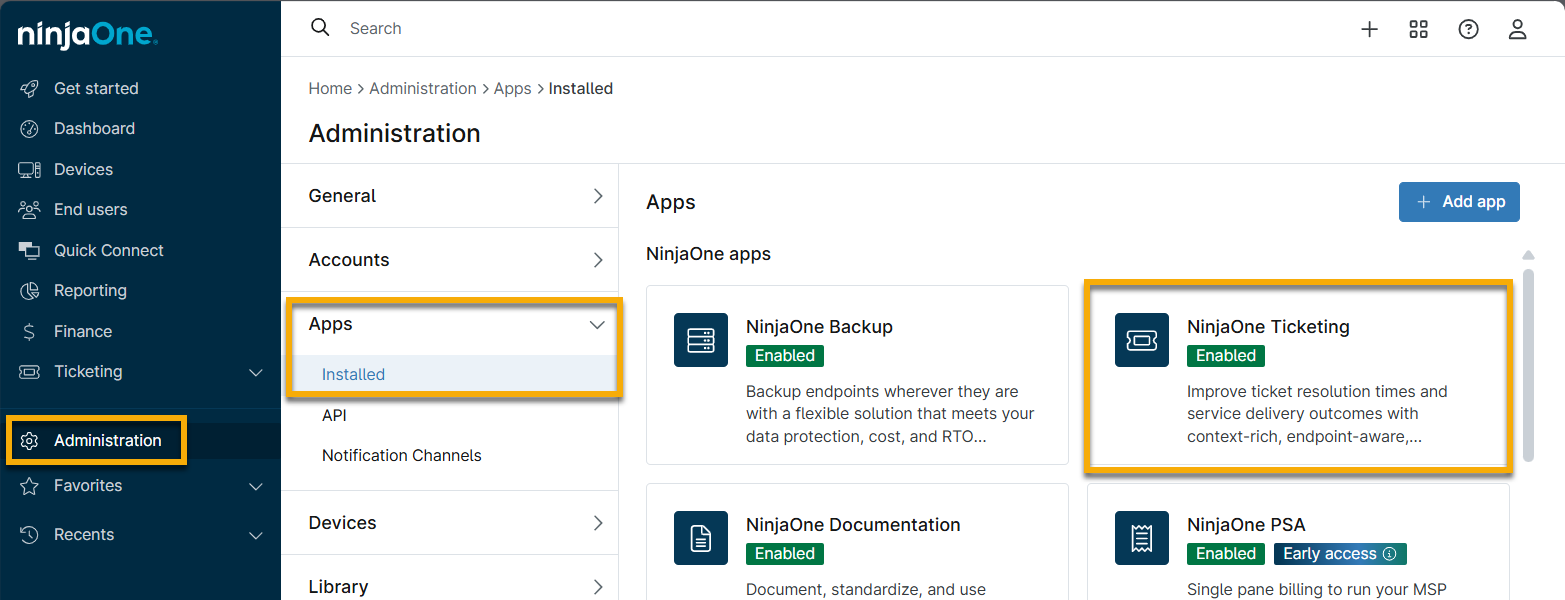The width and height of the screenshot is (1565, 600).
Task: Click the Early access info badge
Action: click(1339, 554)
